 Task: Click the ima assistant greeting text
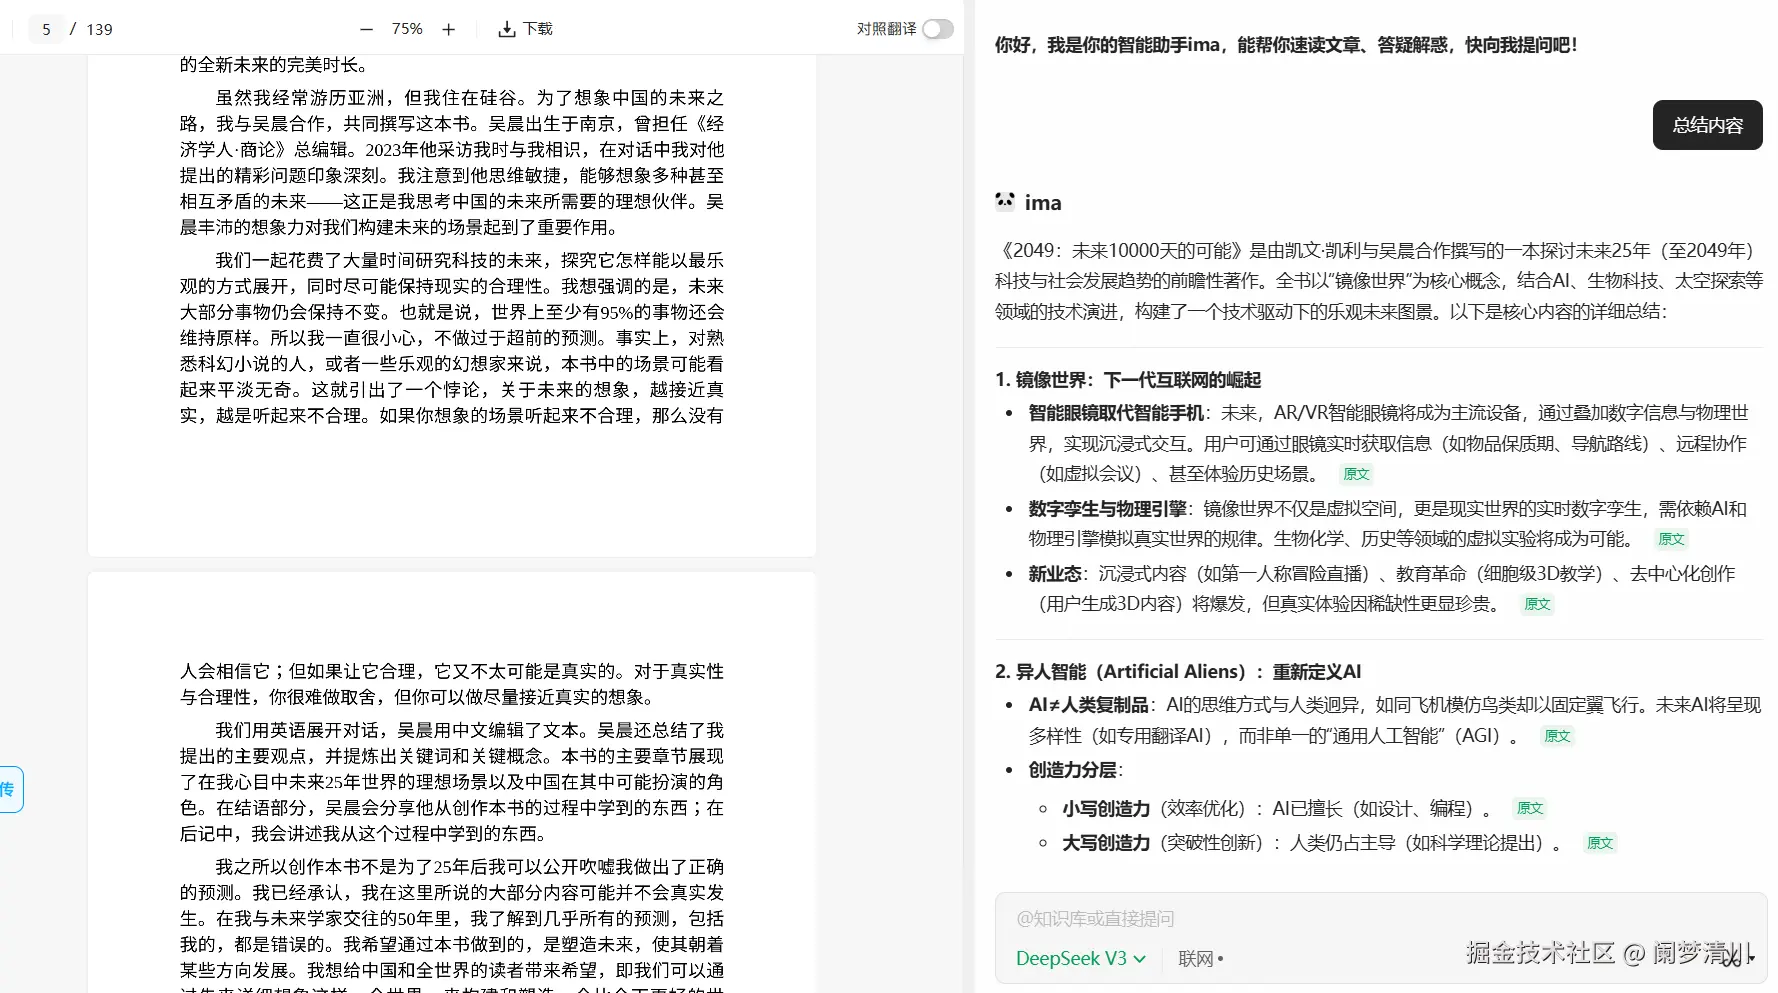click(1286, 45)
